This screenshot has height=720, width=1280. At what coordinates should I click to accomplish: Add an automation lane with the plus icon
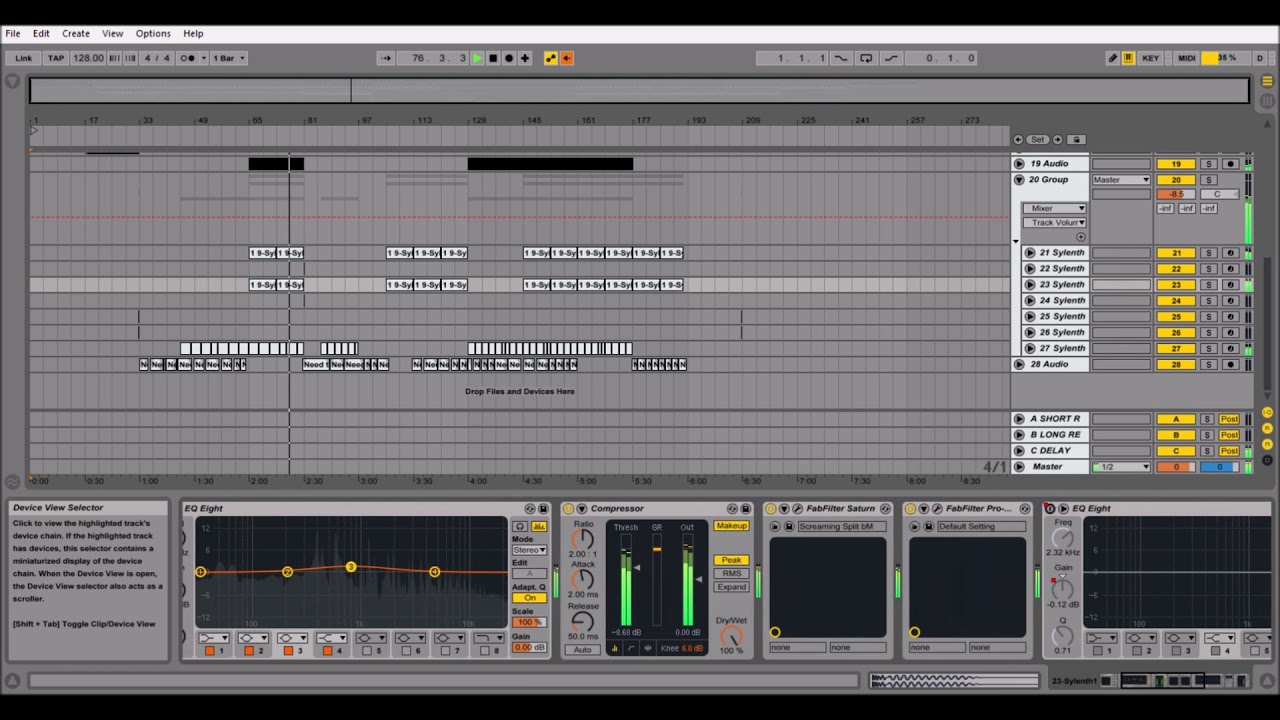pos(1080,237)
